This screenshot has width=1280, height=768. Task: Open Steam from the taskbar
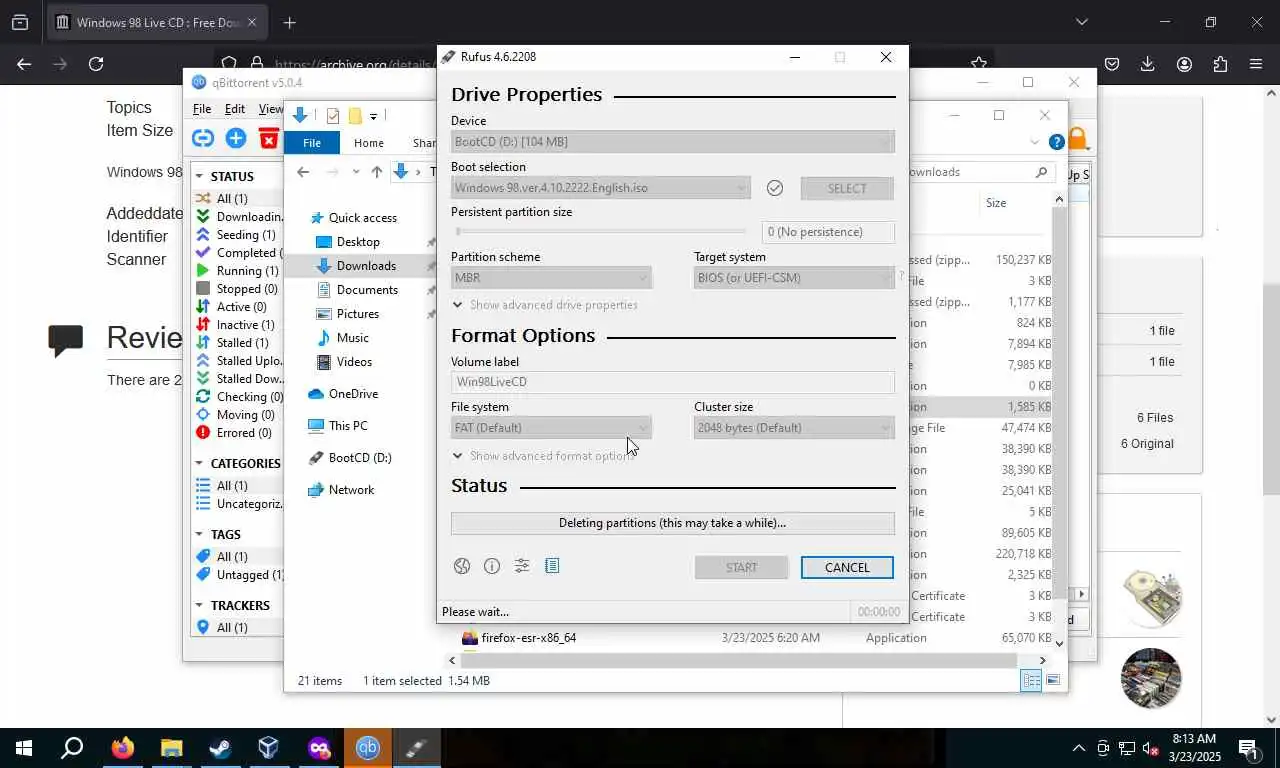tap(220, 747)
